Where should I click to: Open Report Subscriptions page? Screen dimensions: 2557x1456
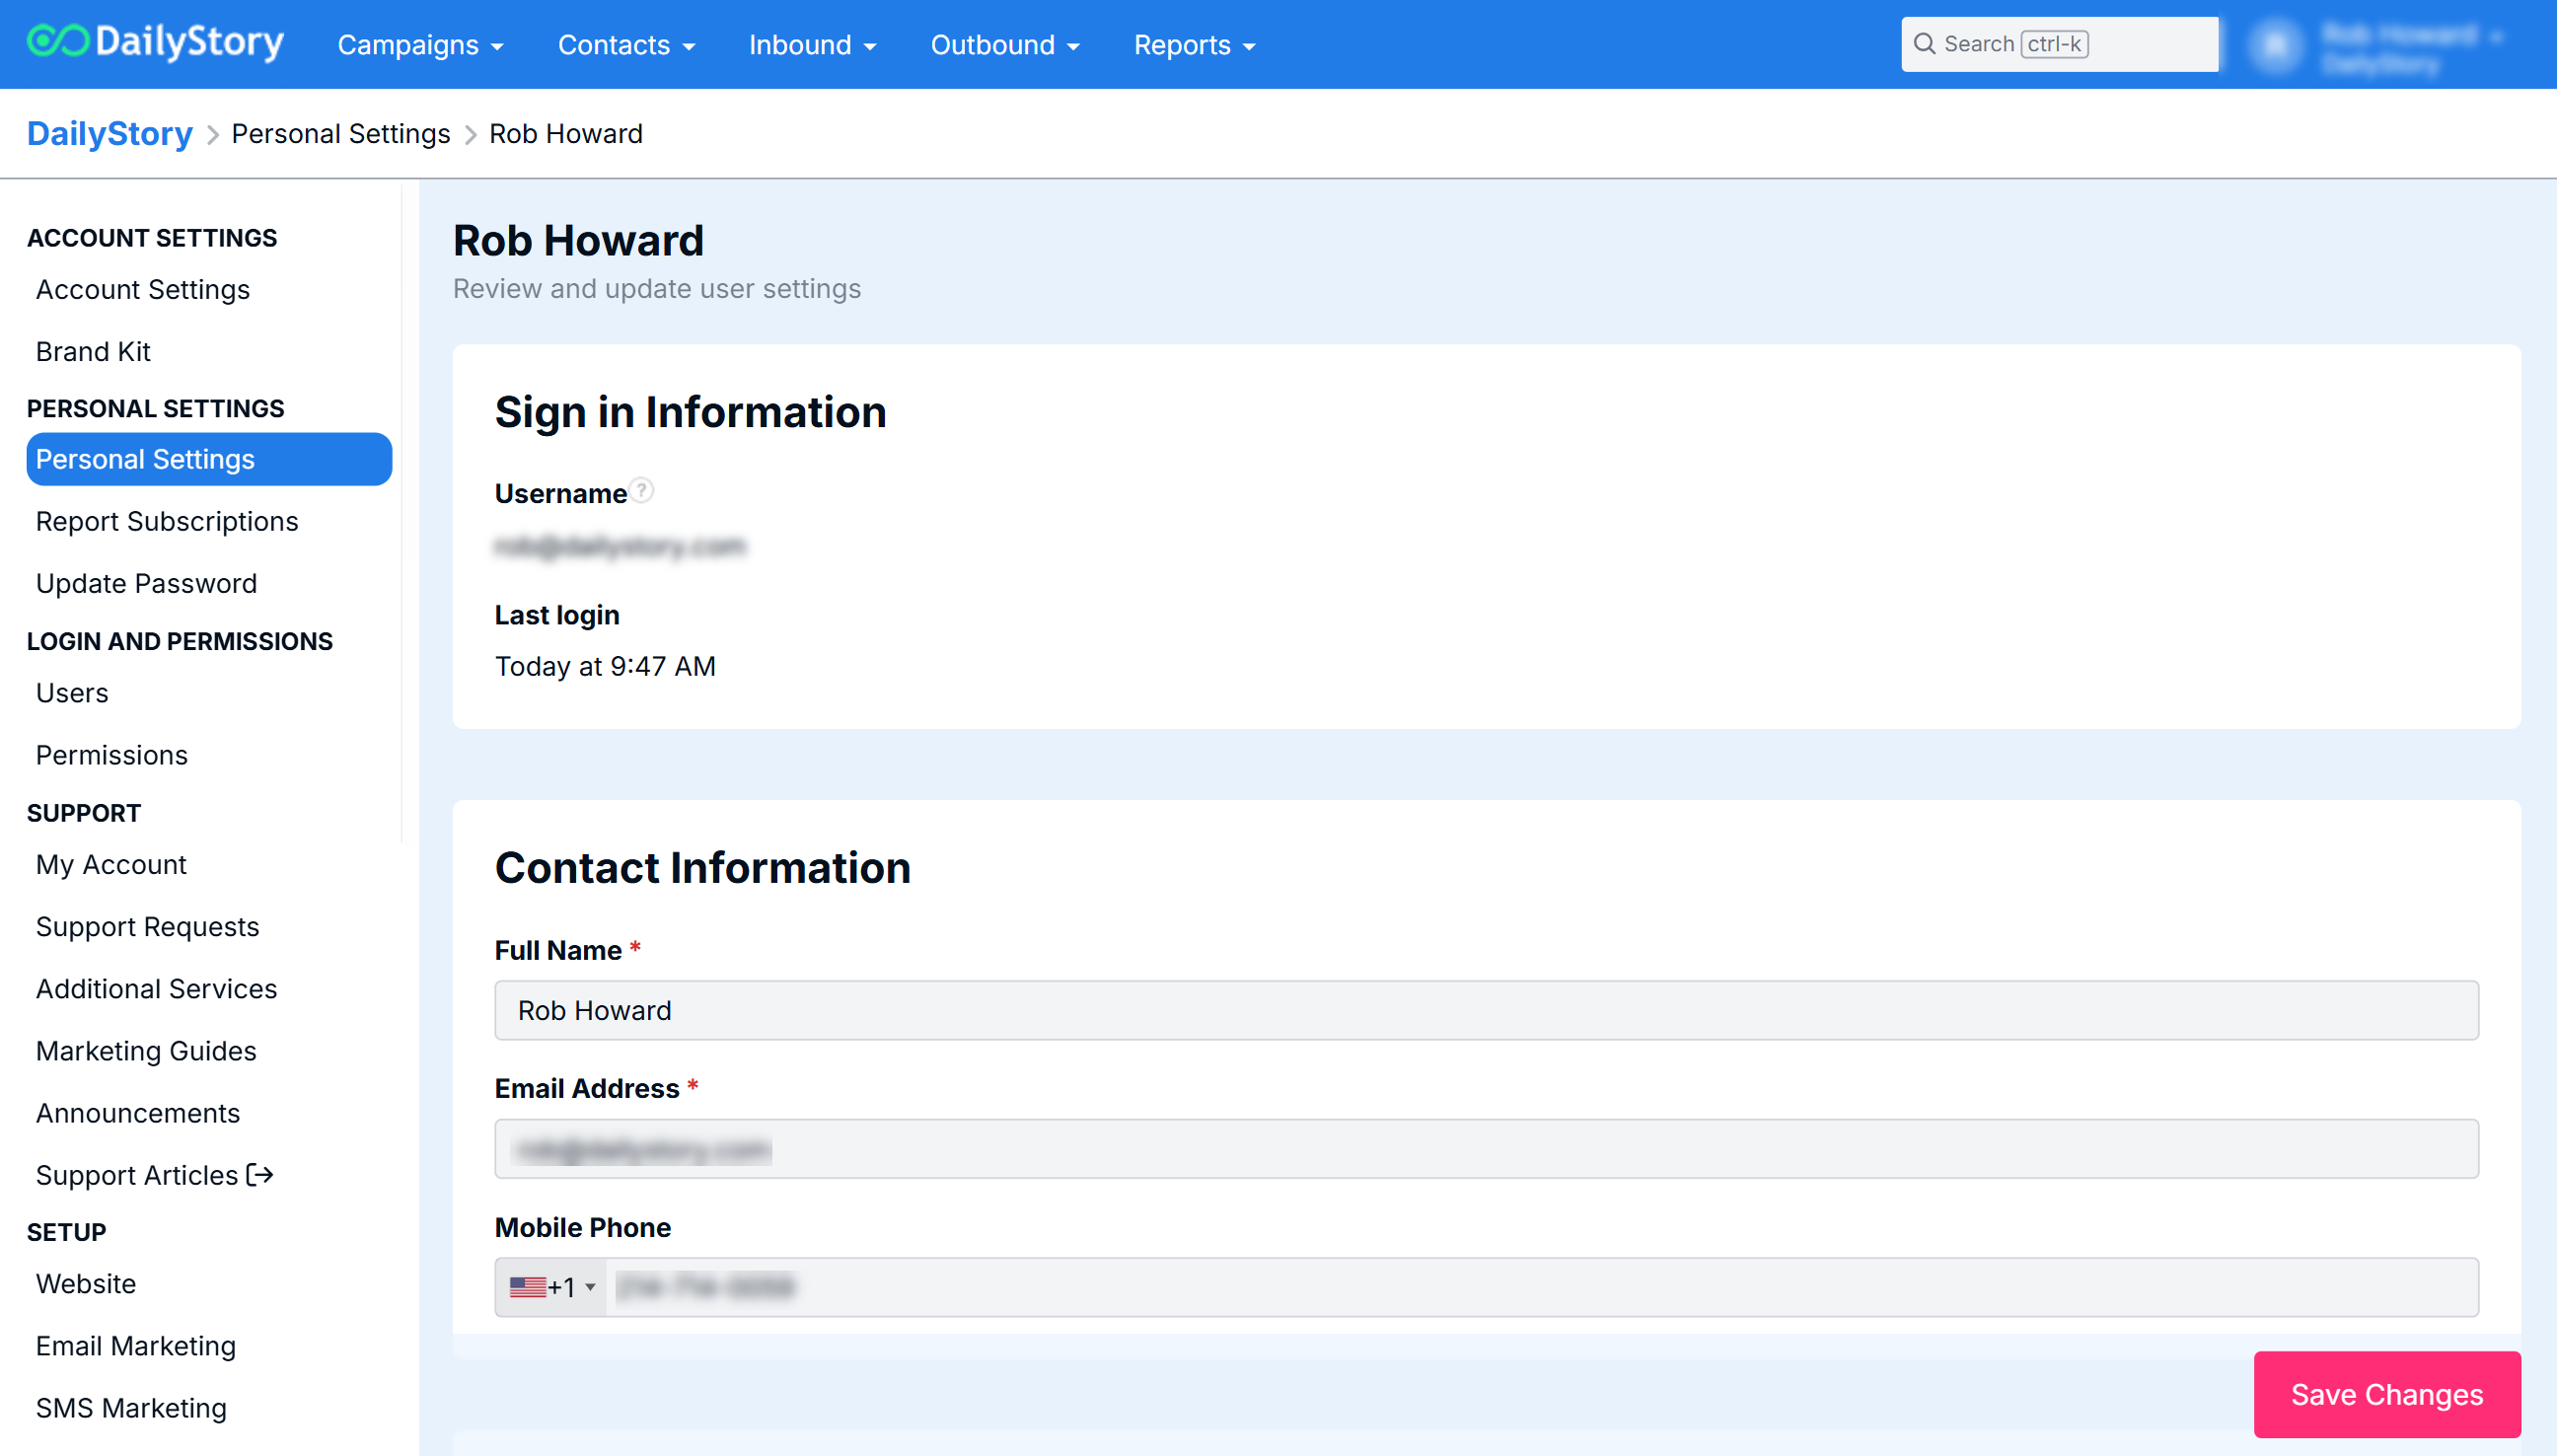167,521
